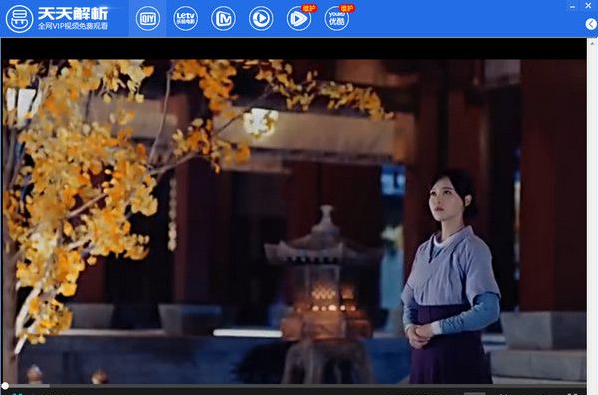Collapse the side panel with the chevron arrow

click(x=591, y=24)
